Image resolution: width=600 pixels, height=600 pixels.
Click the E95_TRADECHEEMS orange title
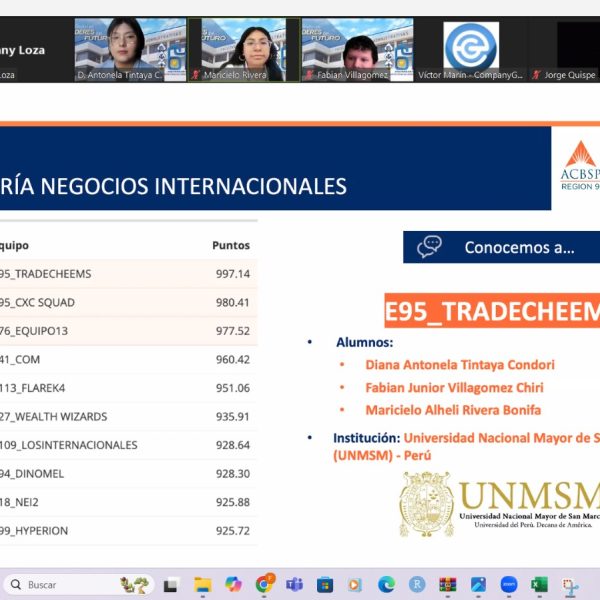click(492, 311)
